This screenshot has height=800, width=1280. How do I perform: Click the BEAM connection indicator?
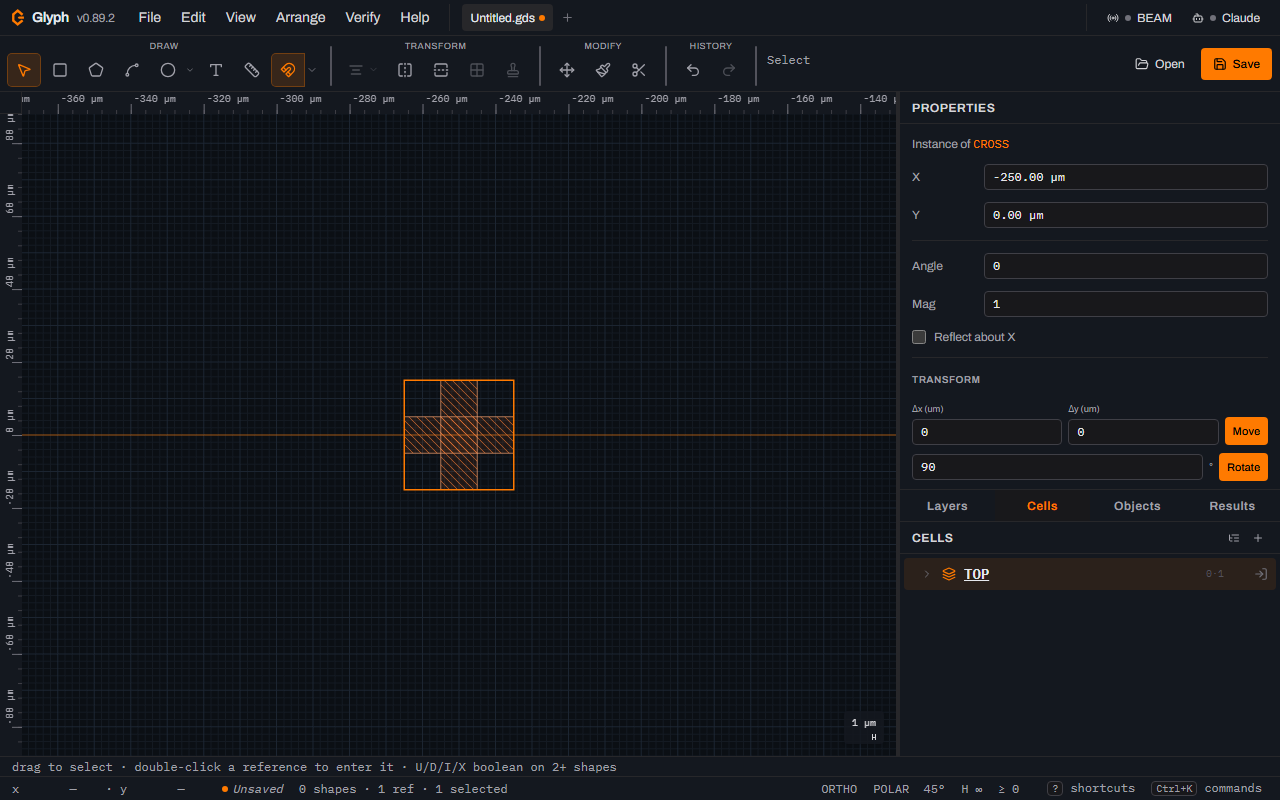click(1139, 18)
